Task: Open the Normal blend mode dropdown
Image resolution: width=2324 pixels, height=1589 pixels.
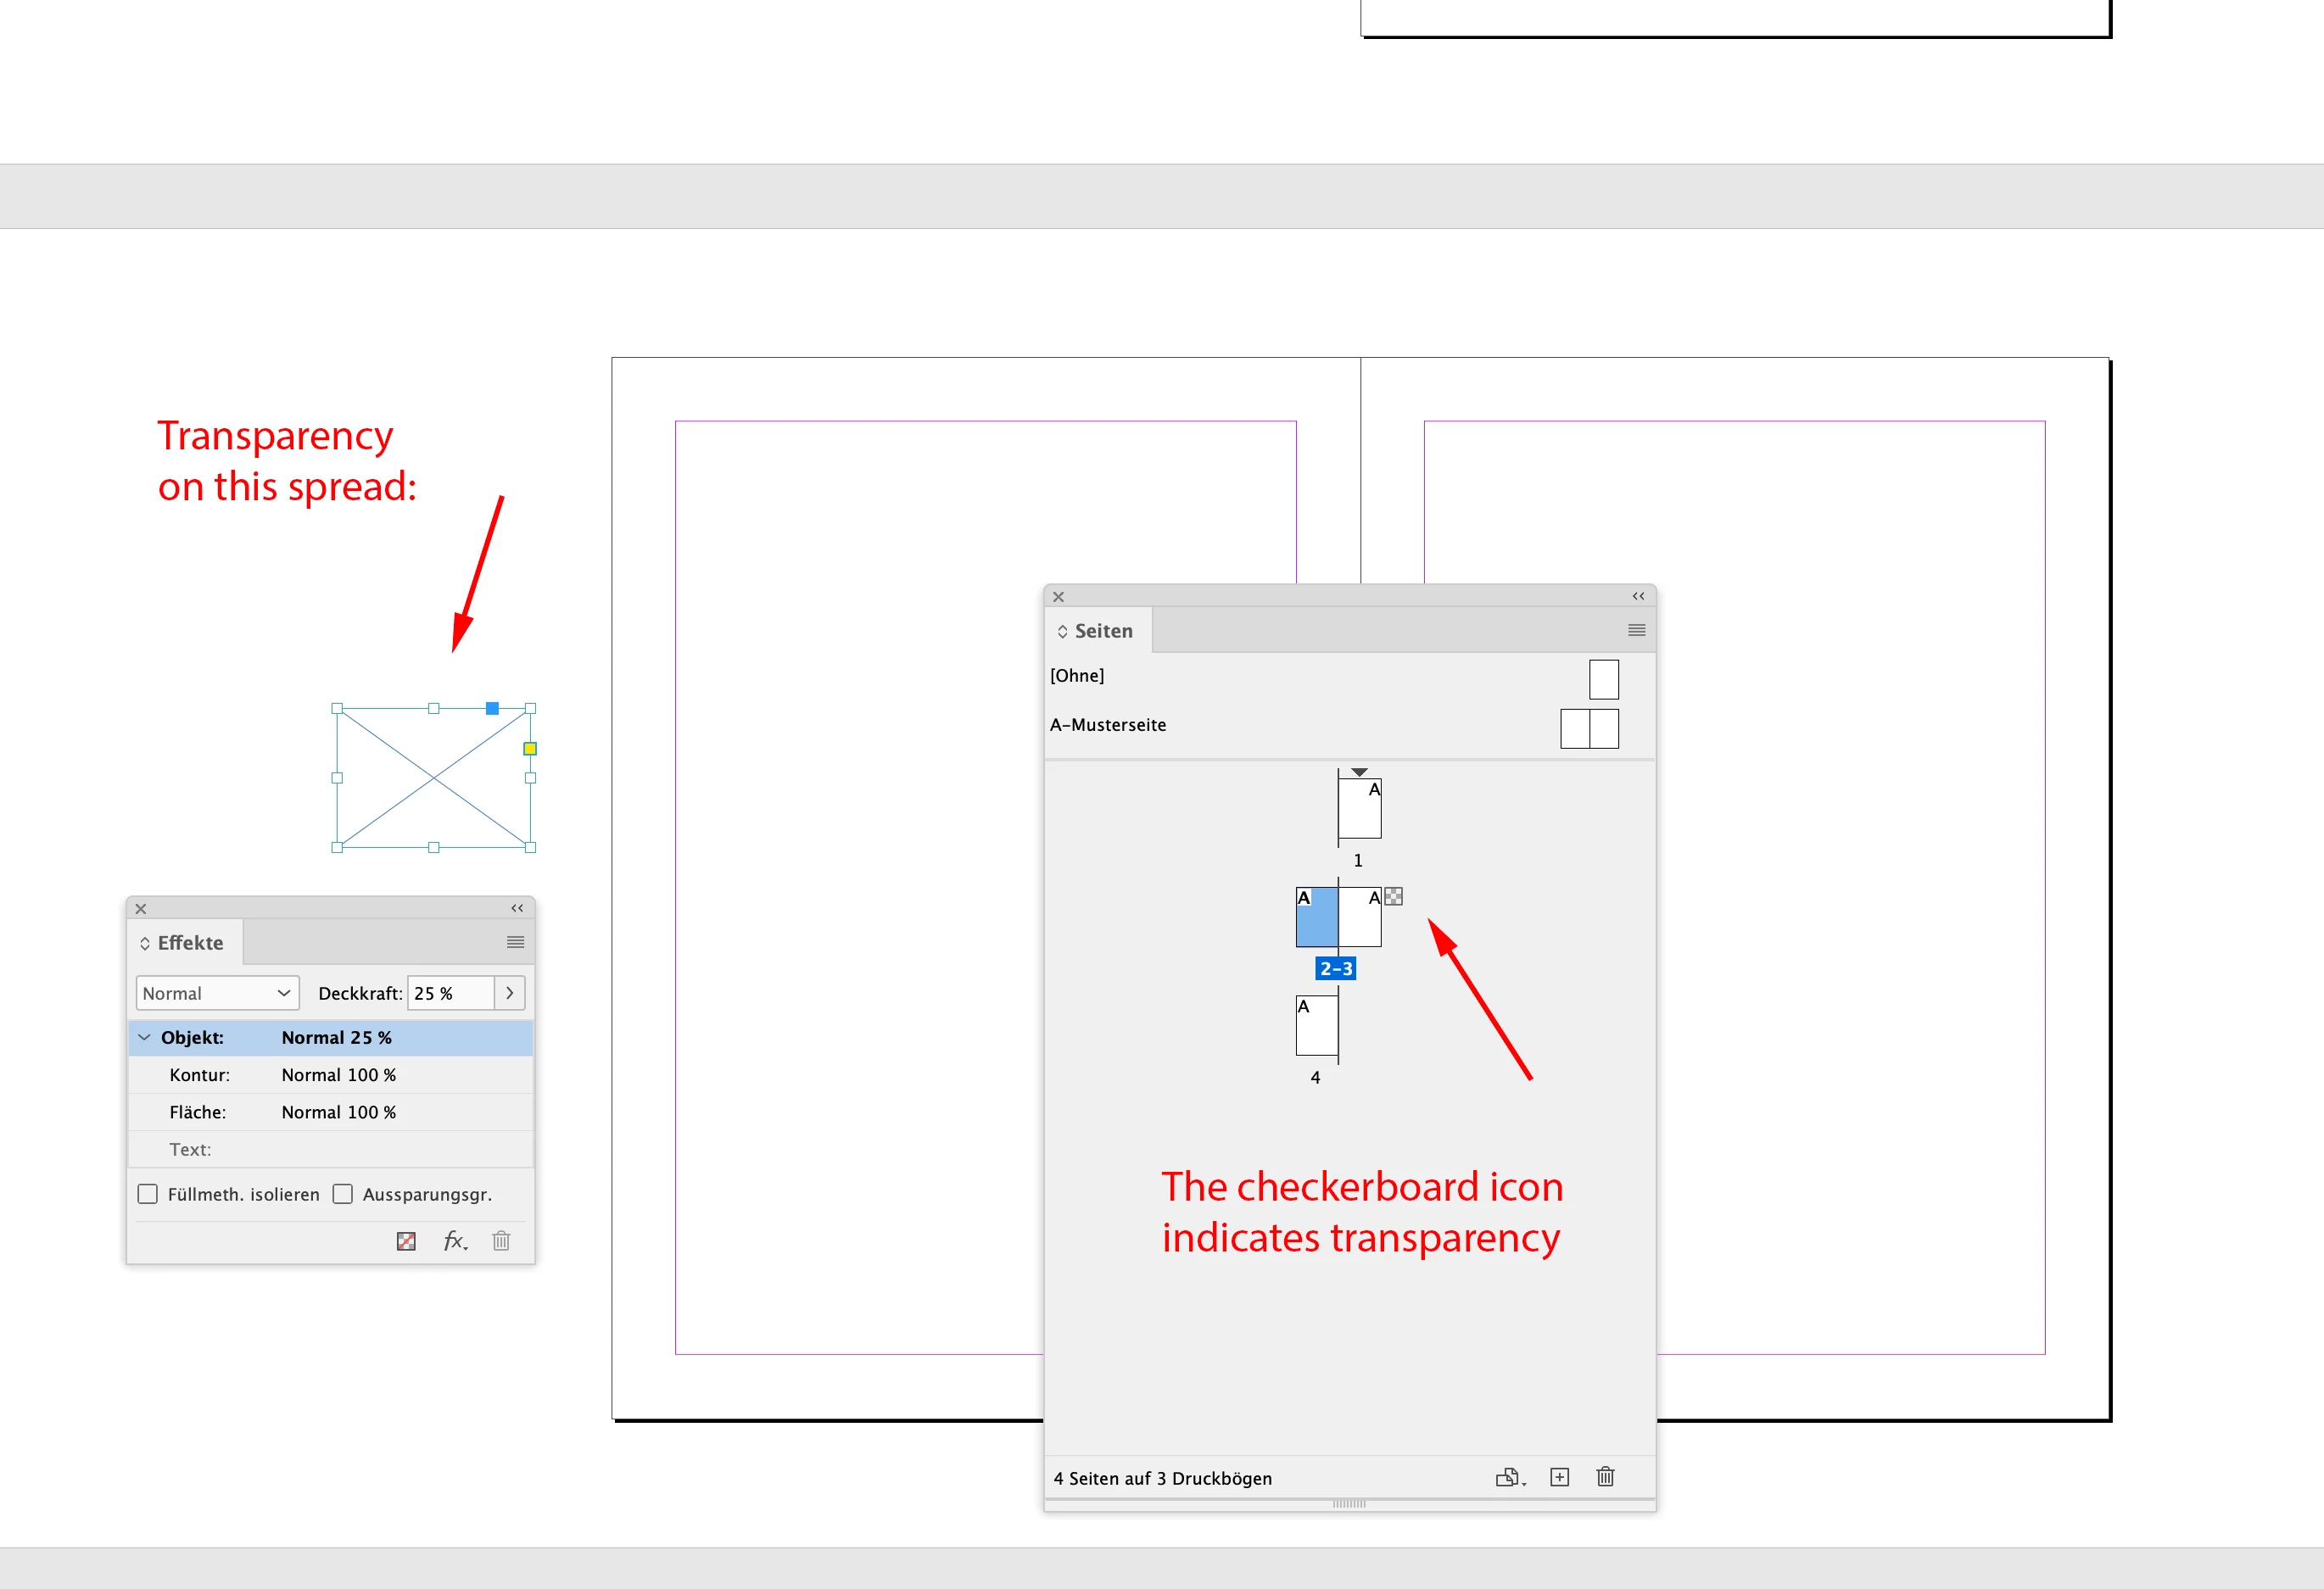Action: [217, 993]
